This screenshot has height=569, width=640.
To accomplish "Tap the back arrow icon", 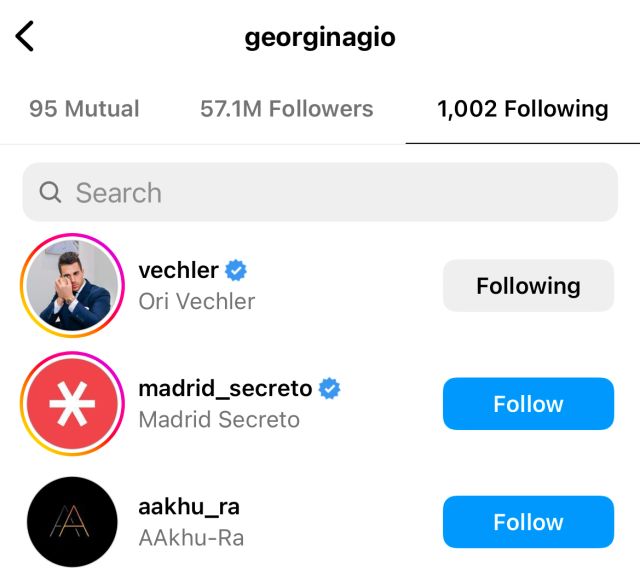I will (26, 37).
